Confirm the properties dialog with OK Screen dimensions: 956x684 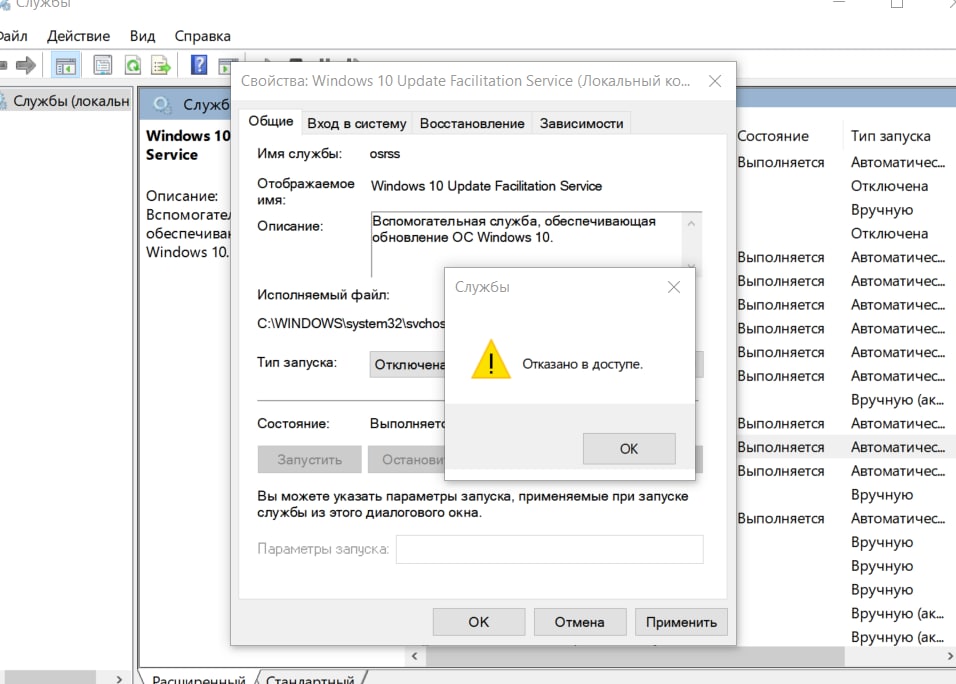click(479, 622)
